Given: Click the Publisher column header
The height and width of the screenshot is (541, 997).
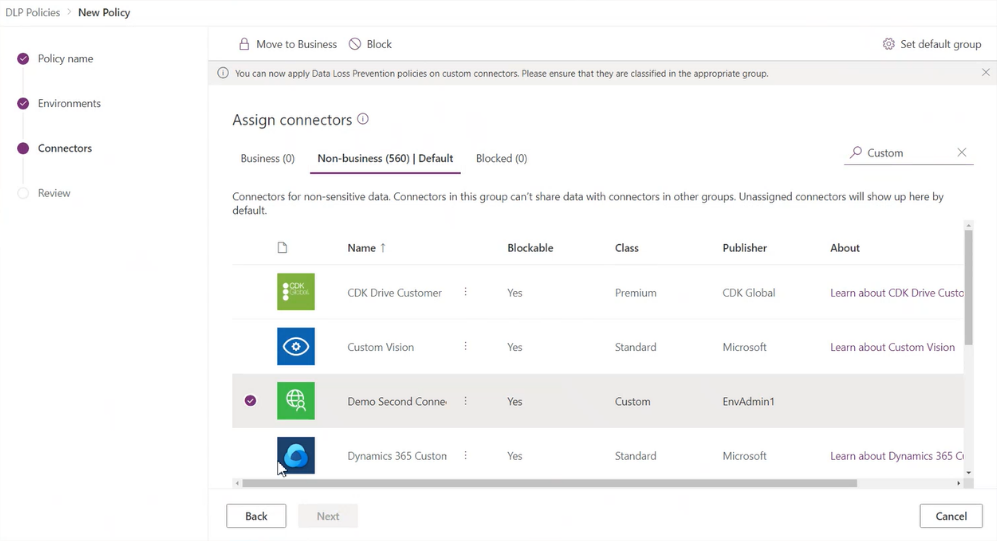Looking at the screenshot, I should click(745, 248).
